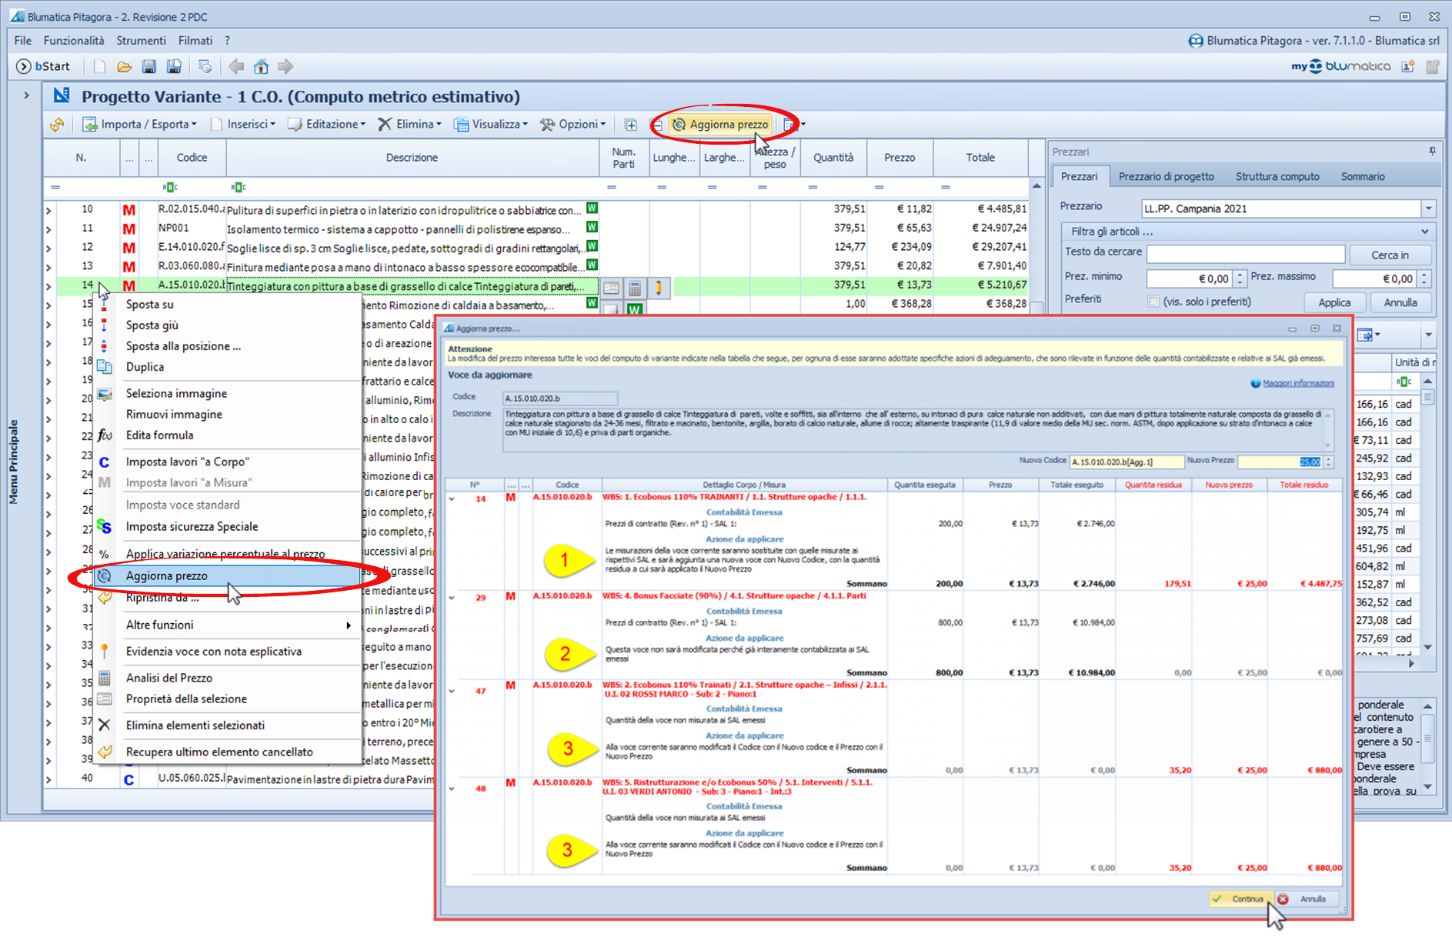Pin the Prezzari panel with the pin icon
The width and height of the screenshot is (1452, 937).
pos(1432,152)
